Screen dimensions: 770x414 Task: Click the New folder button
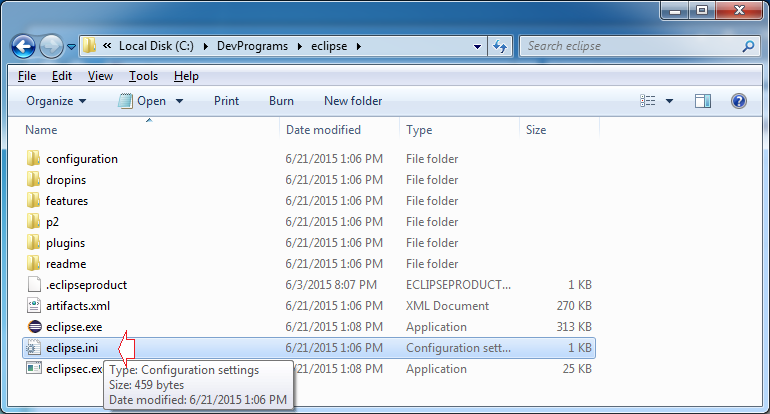(353, 101)
